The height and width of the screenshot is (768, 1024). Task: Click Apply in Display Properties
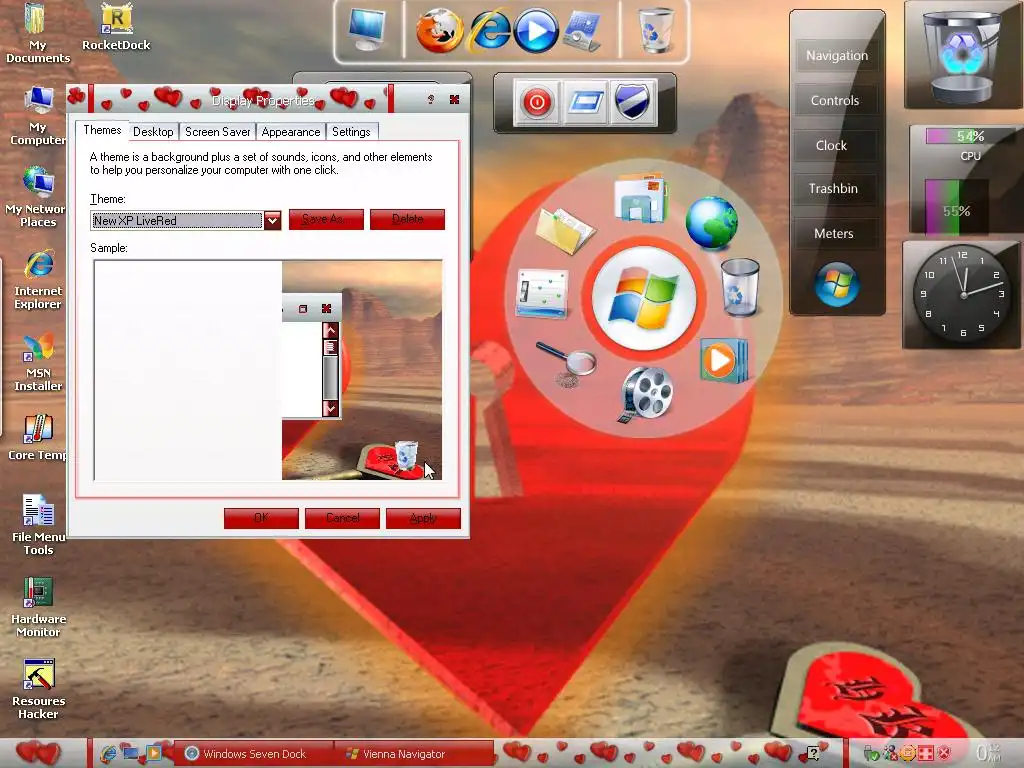[423, 519]
